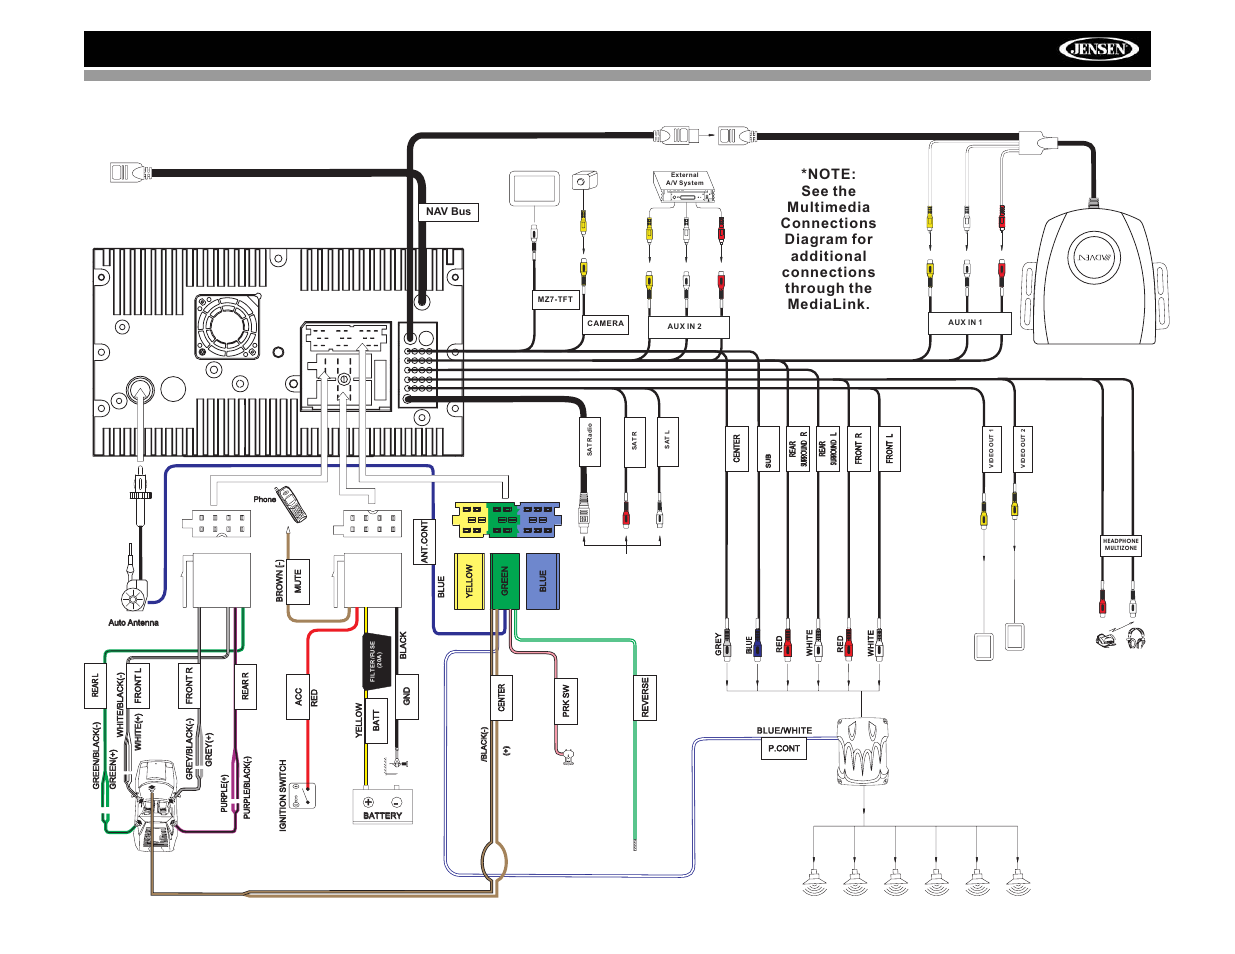This screenshot has height=954, width=1235.
Task: Click the CENTER output label near SUB
Action: pyautogui.click(x=737, y=448)
